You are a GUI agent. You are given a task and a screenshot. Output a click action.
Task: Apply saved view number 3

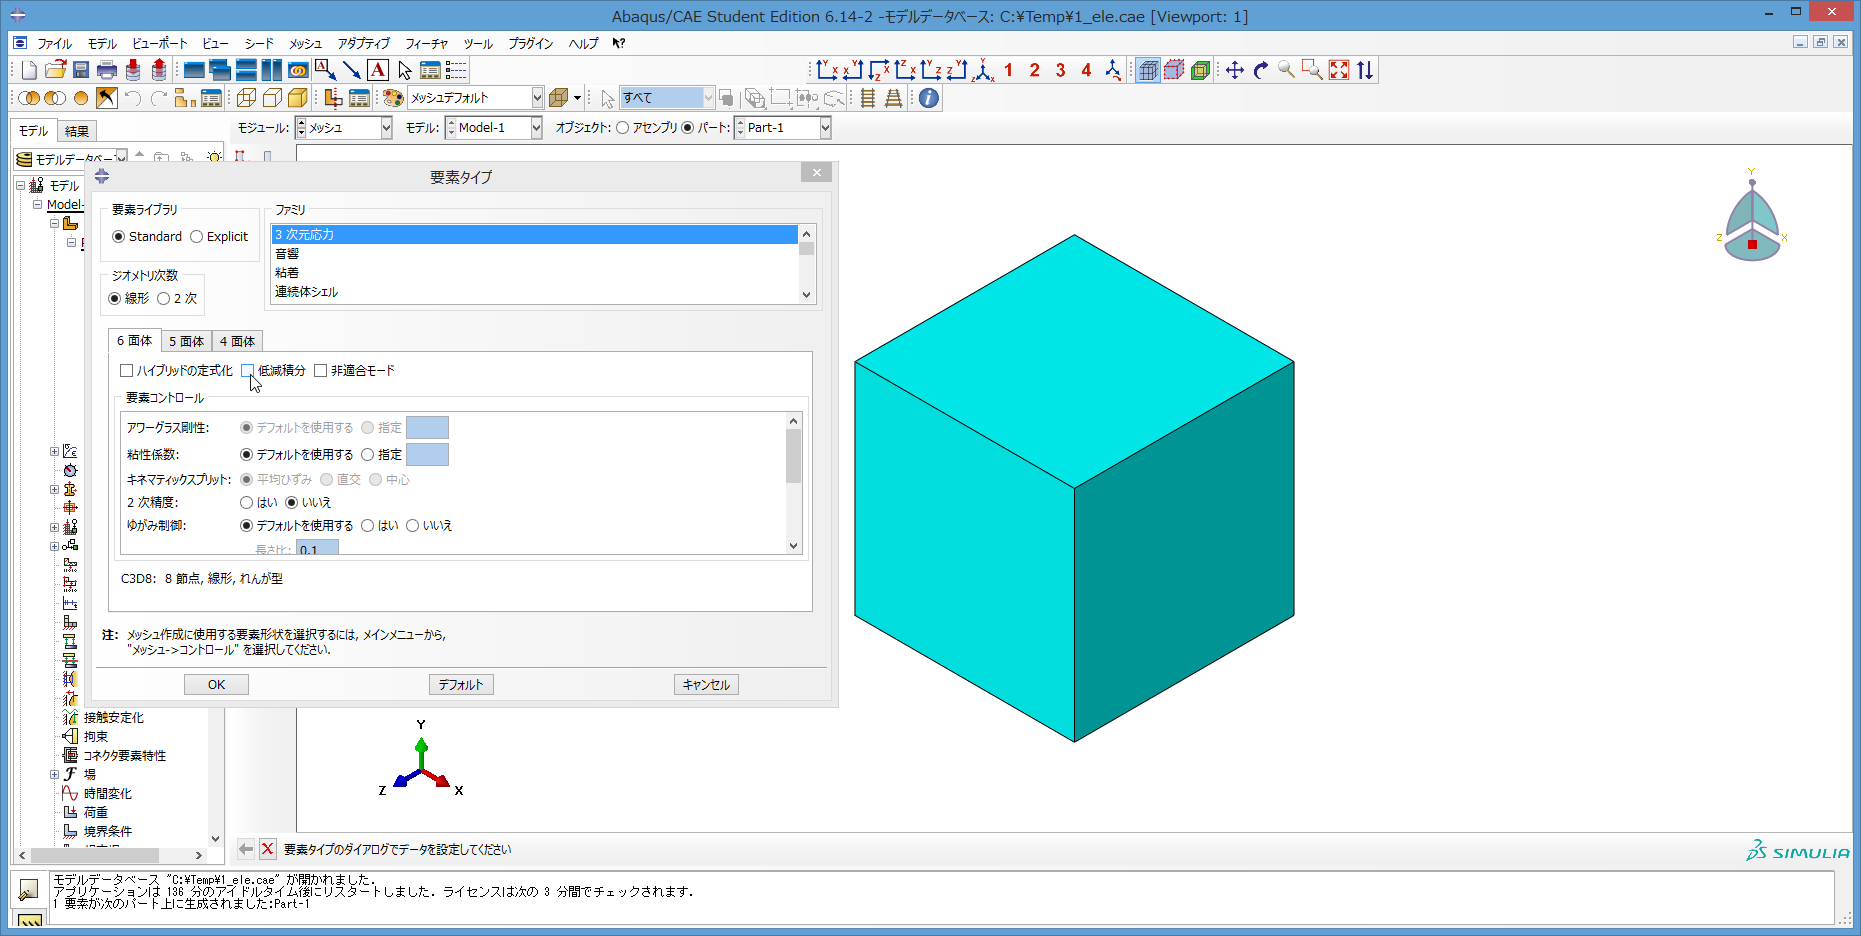point(1061,70)
